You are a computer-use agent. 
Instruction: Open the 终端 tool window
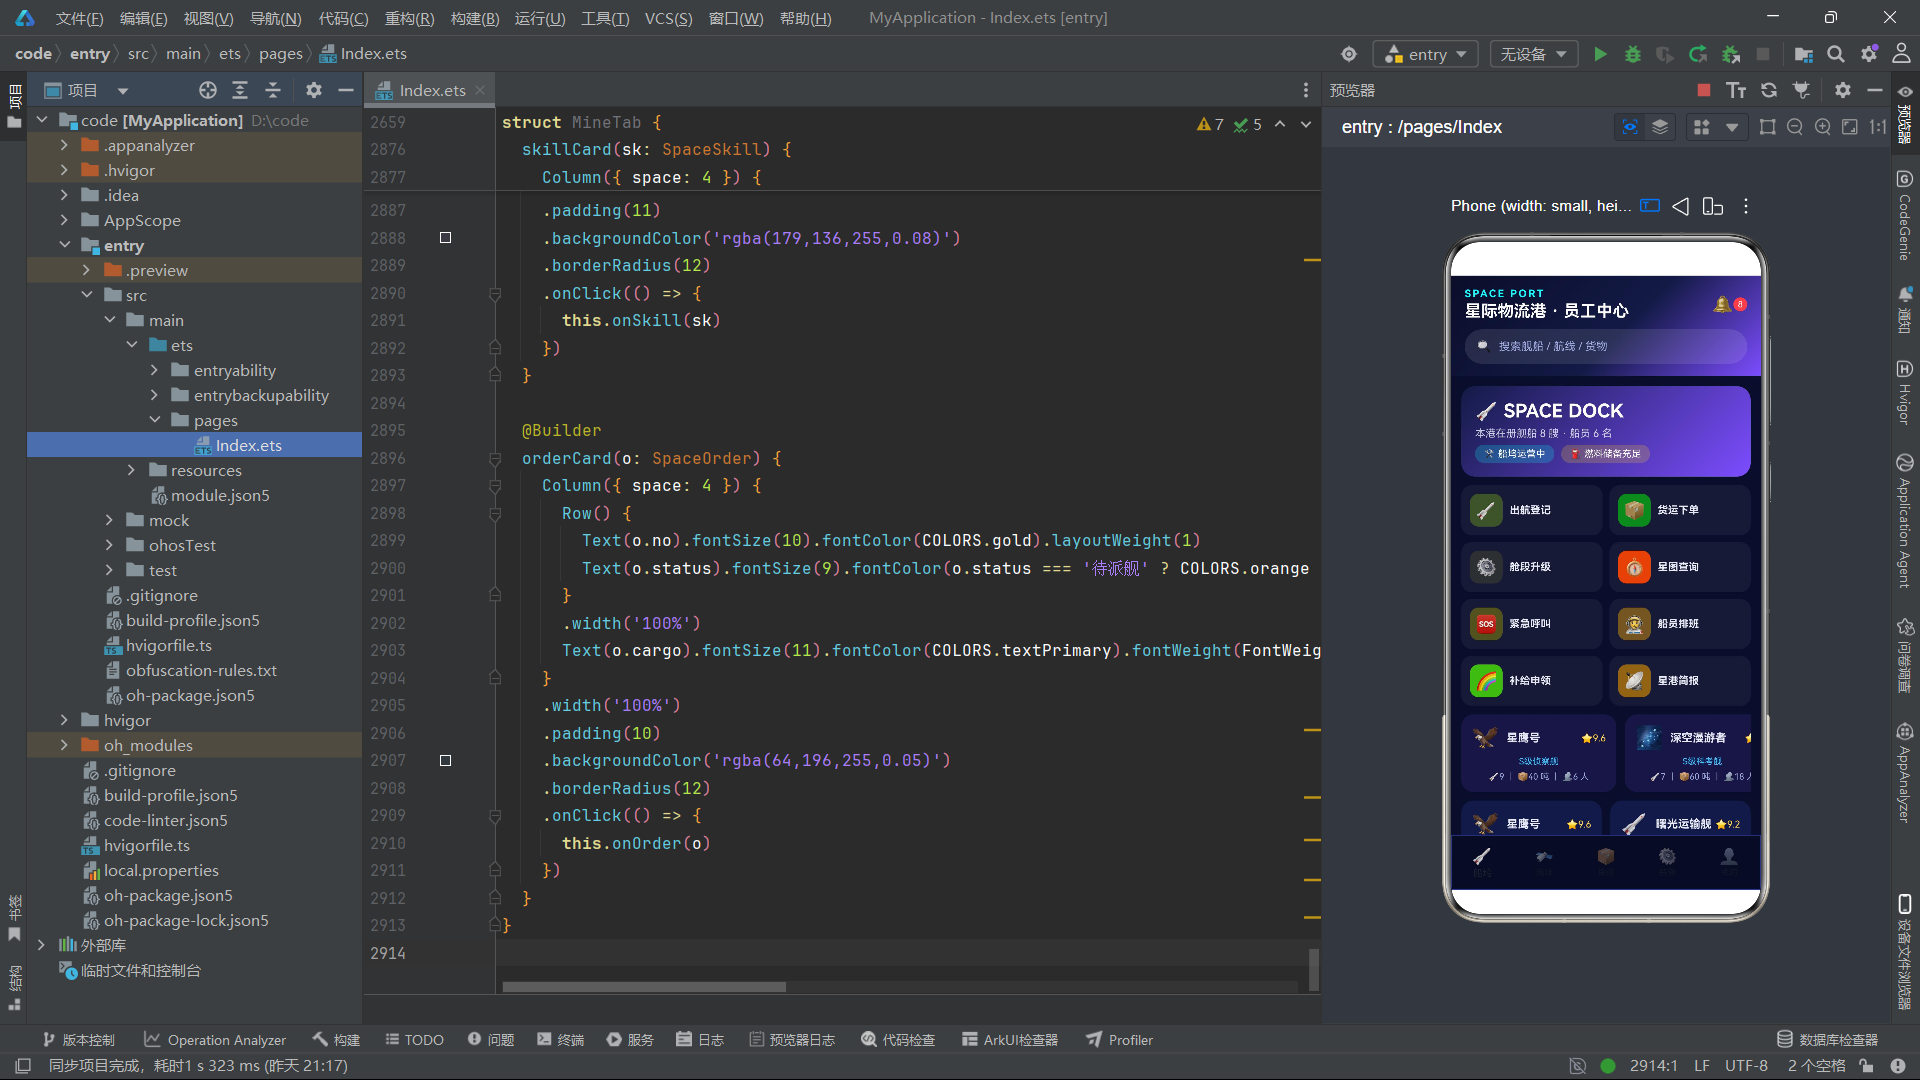(560, 1040)
